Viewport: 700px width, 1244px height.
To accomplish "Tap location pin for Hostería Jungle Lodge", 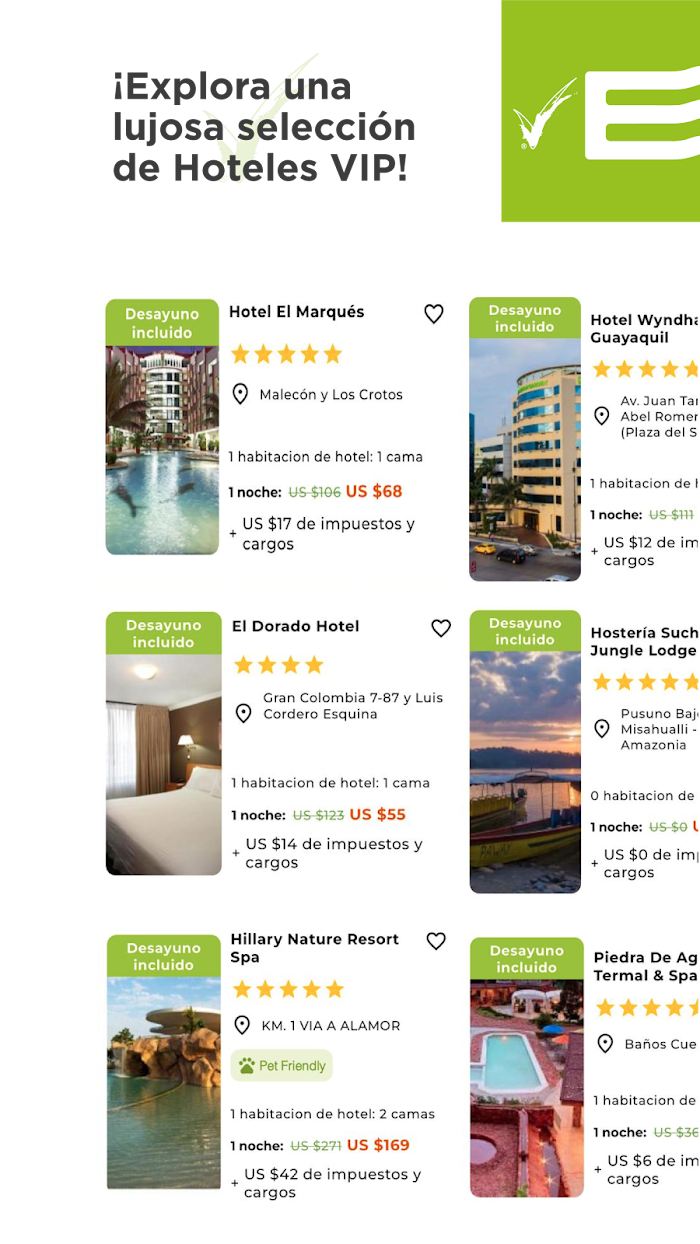I will [x=602, y=729].
